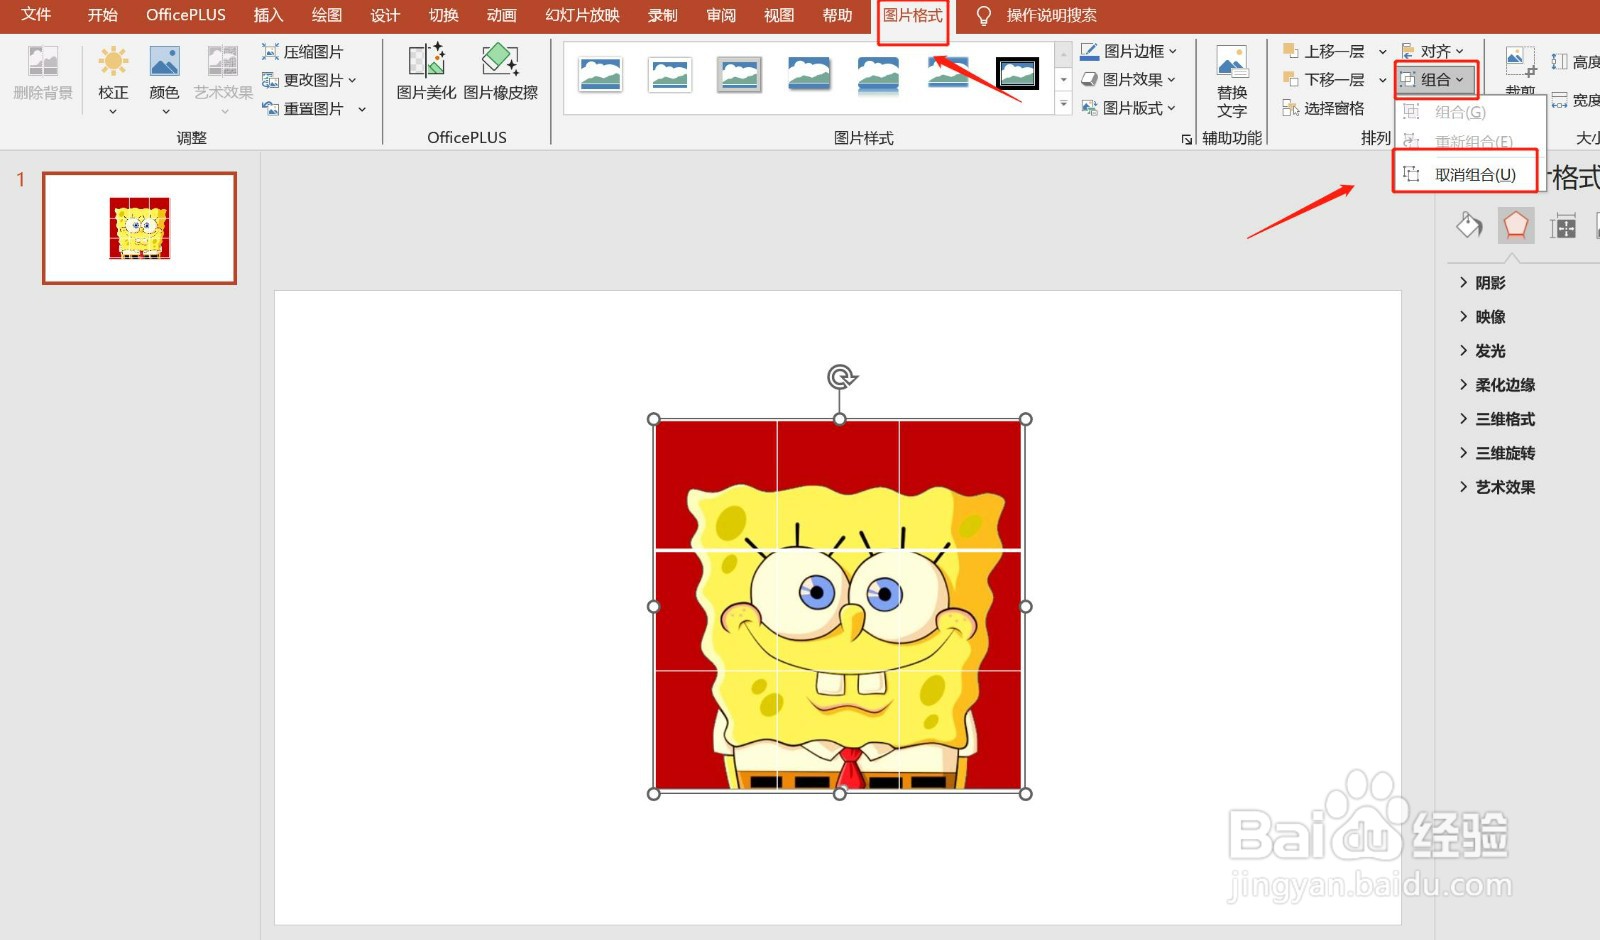Expand the Soft Edges (柔化边缘) section
The height and width of the screenshot is (940, 1600).
click(x=1497, y=385)
